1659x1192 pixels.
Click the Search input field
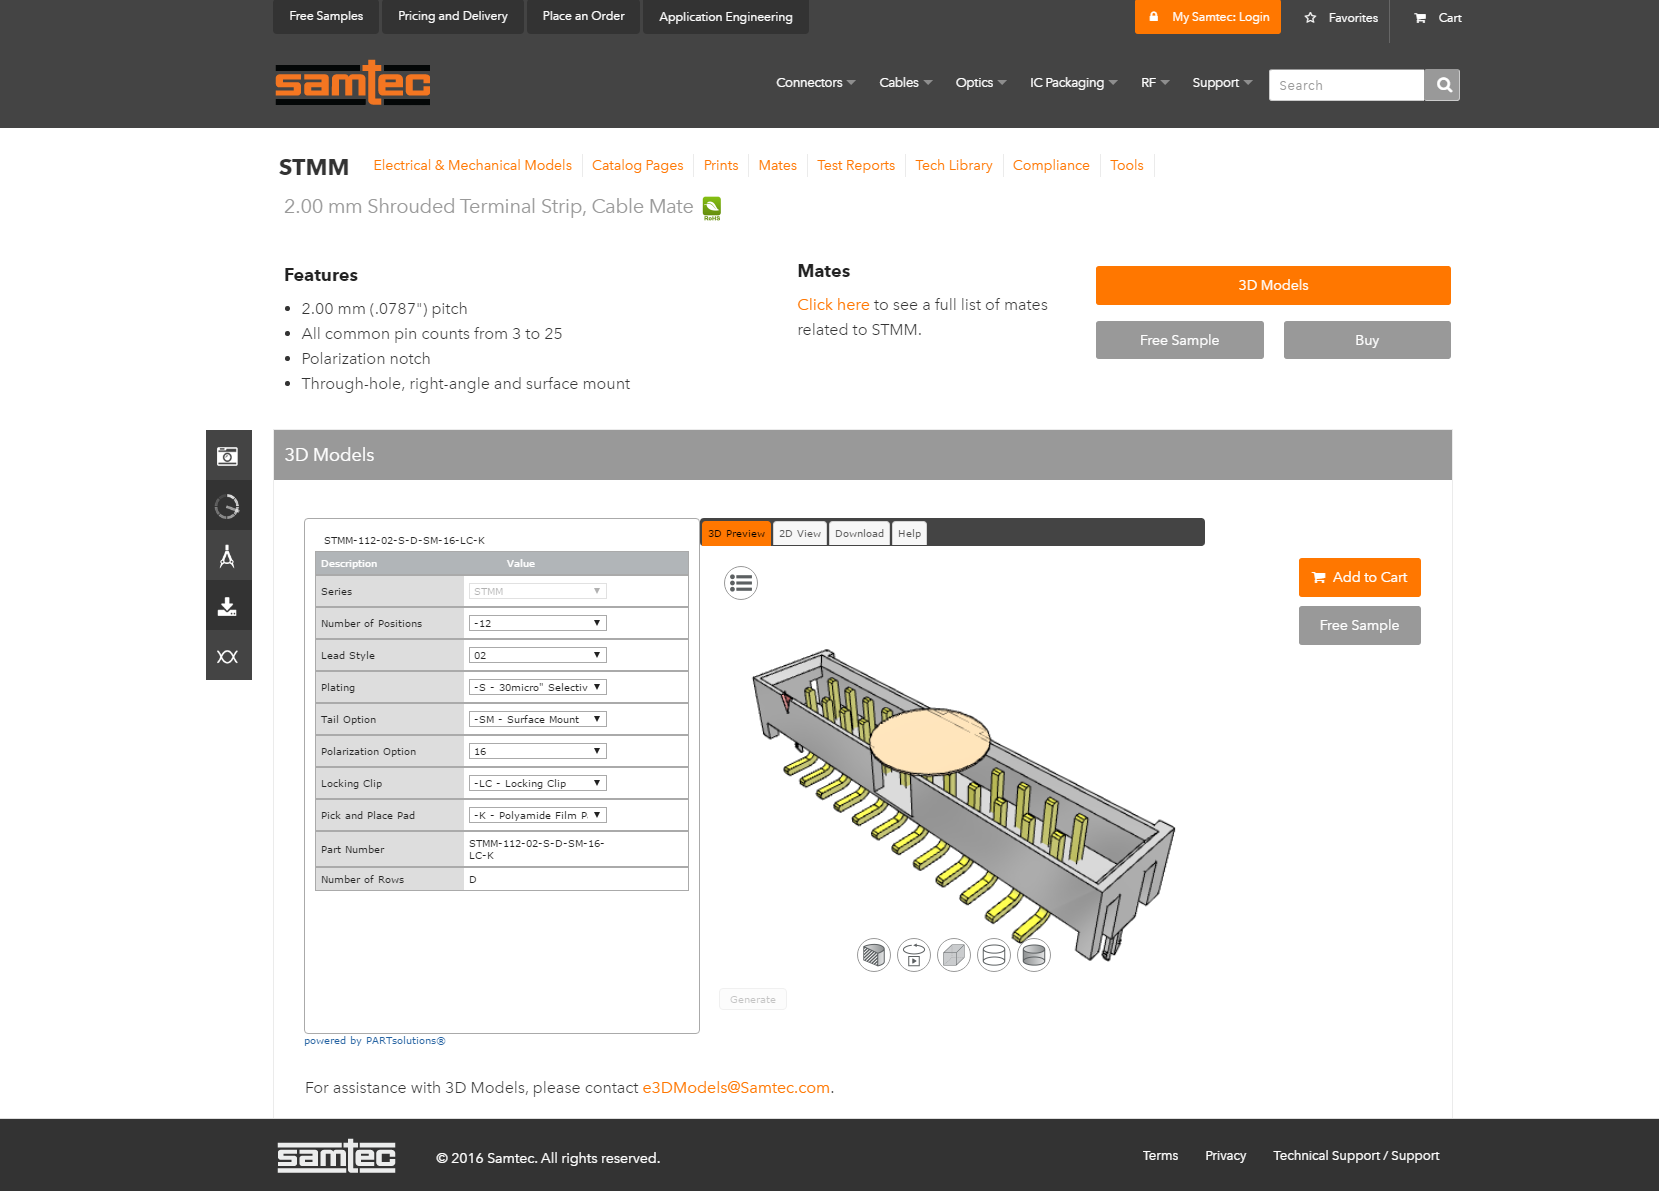[1346, 85]
